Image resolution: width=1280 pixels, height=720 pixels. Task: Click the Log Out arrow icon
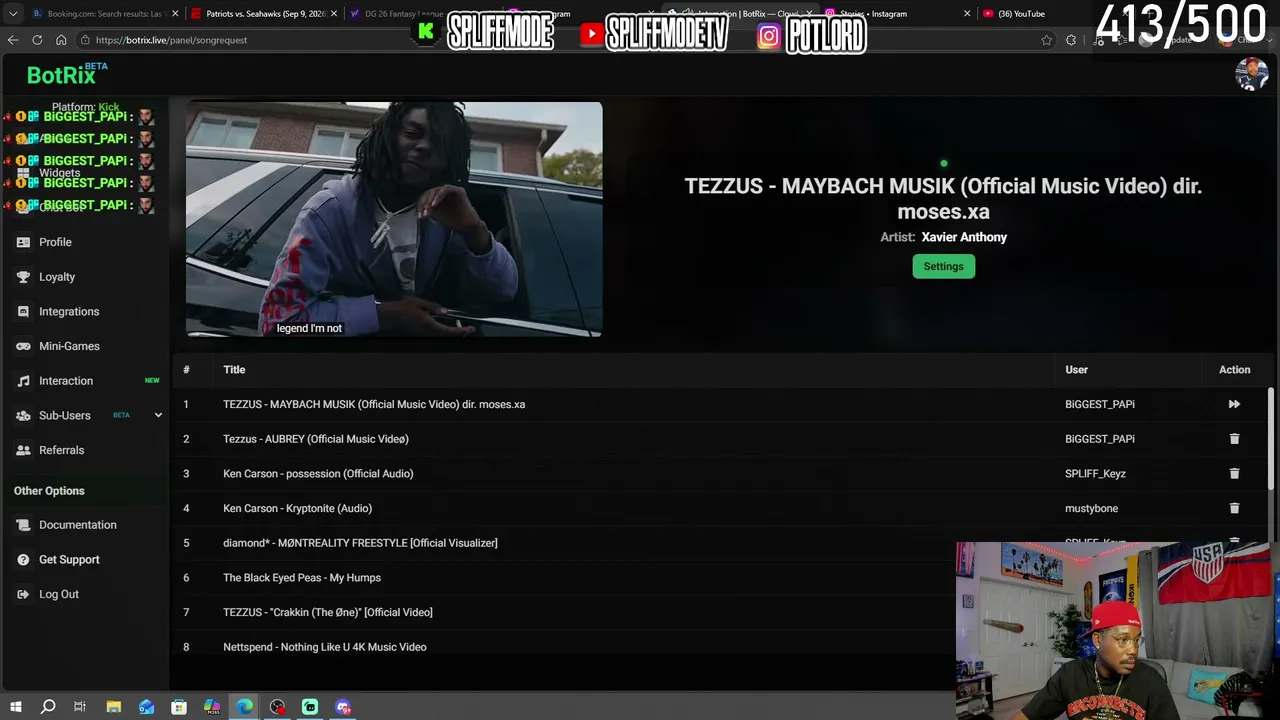(x=23, y=594)
